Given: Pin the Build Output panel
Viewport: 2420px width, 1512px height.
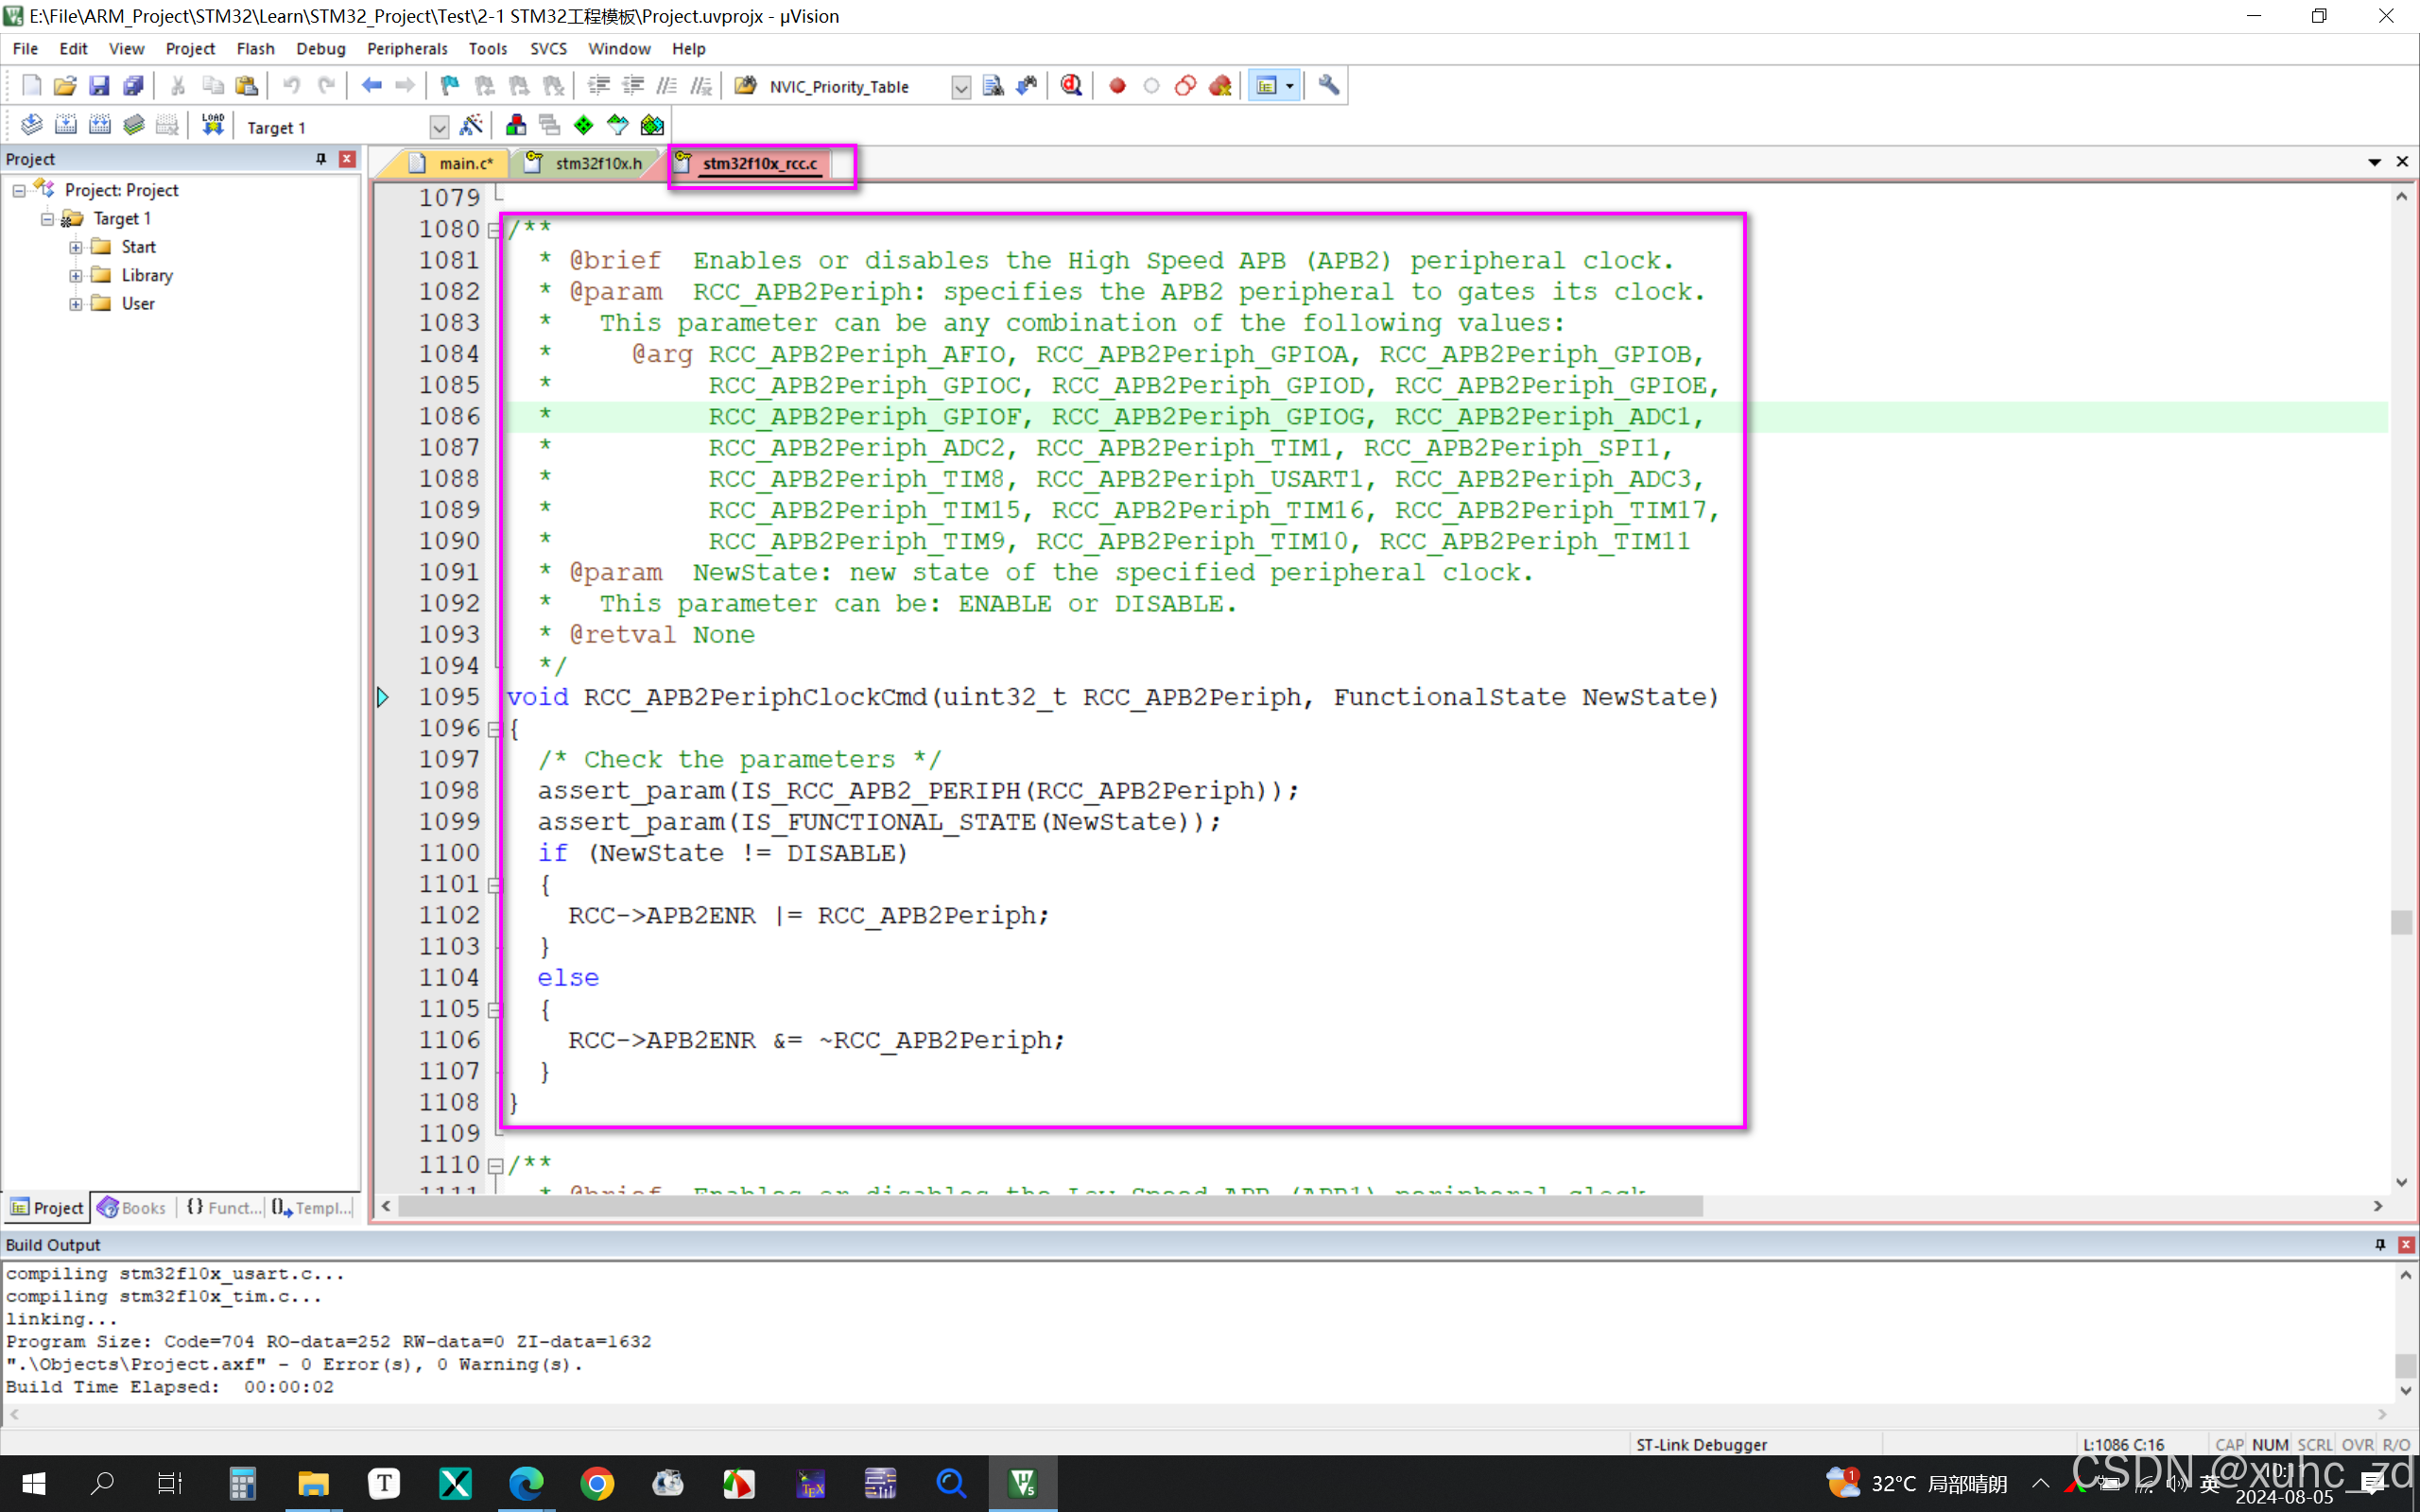Looking at the screenshot, I should click(x=2381, y=1245).
